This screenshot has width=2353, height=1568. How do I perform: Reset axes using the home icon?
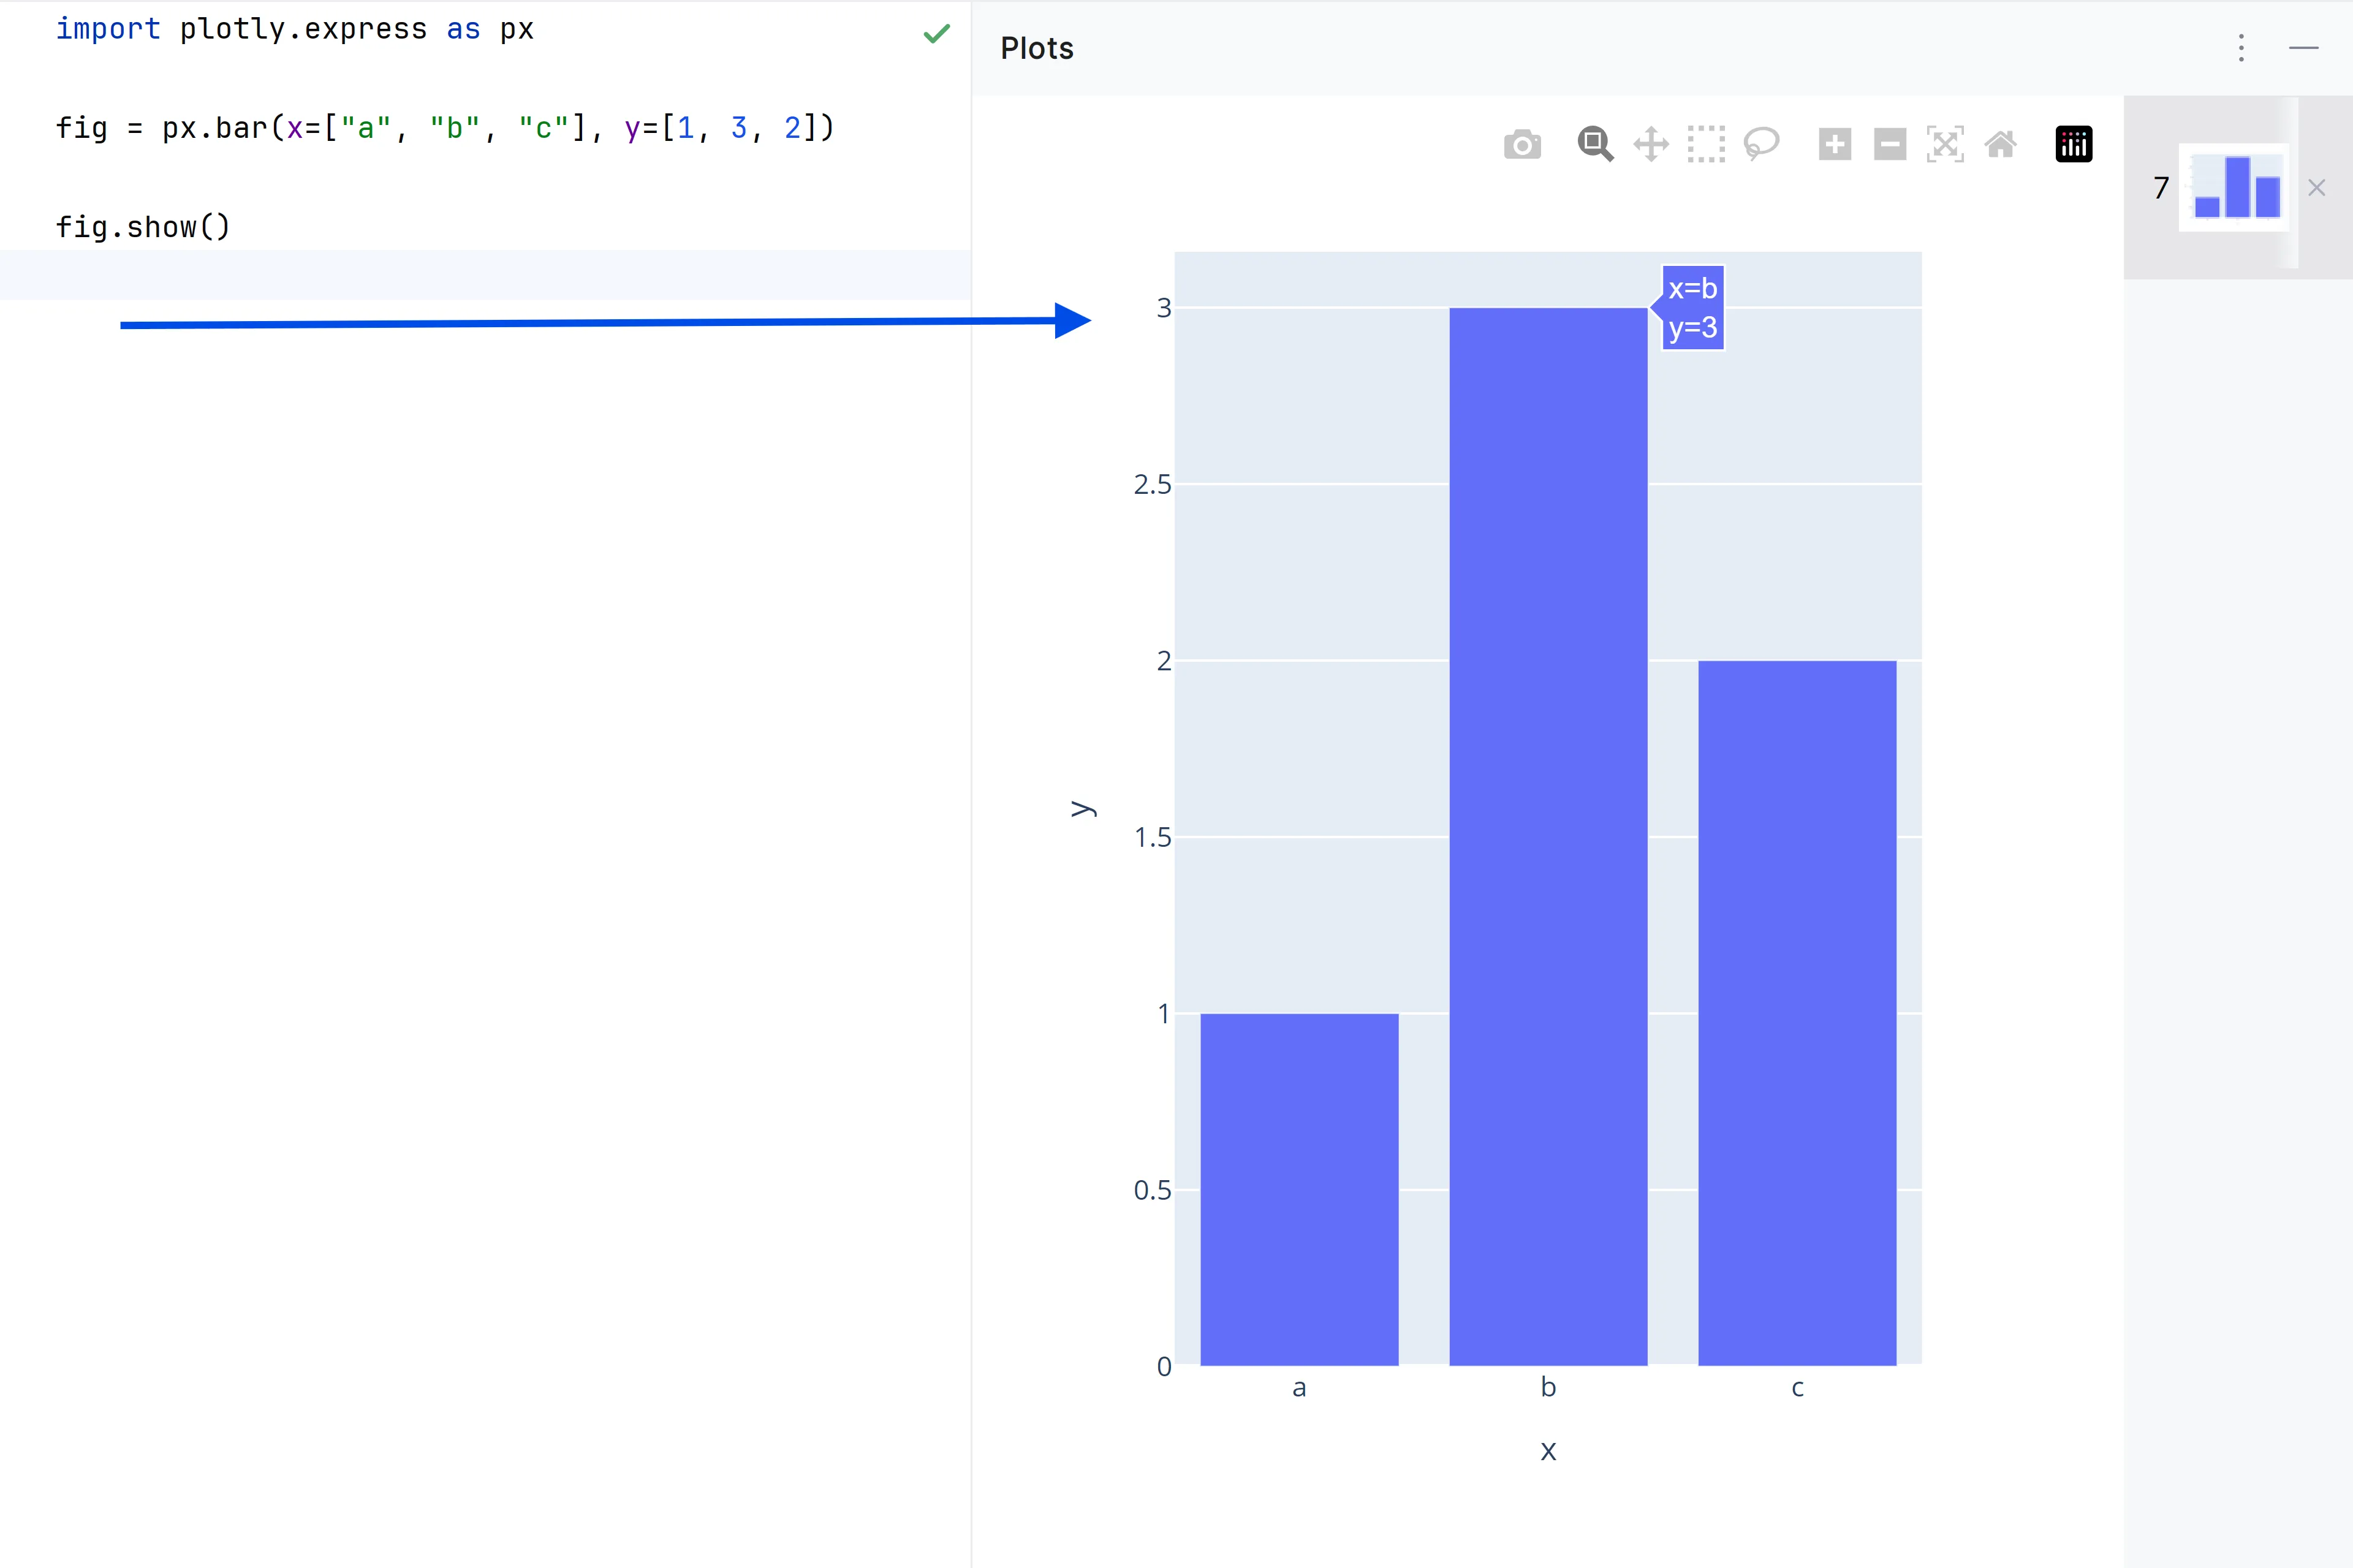[2000, 145]
